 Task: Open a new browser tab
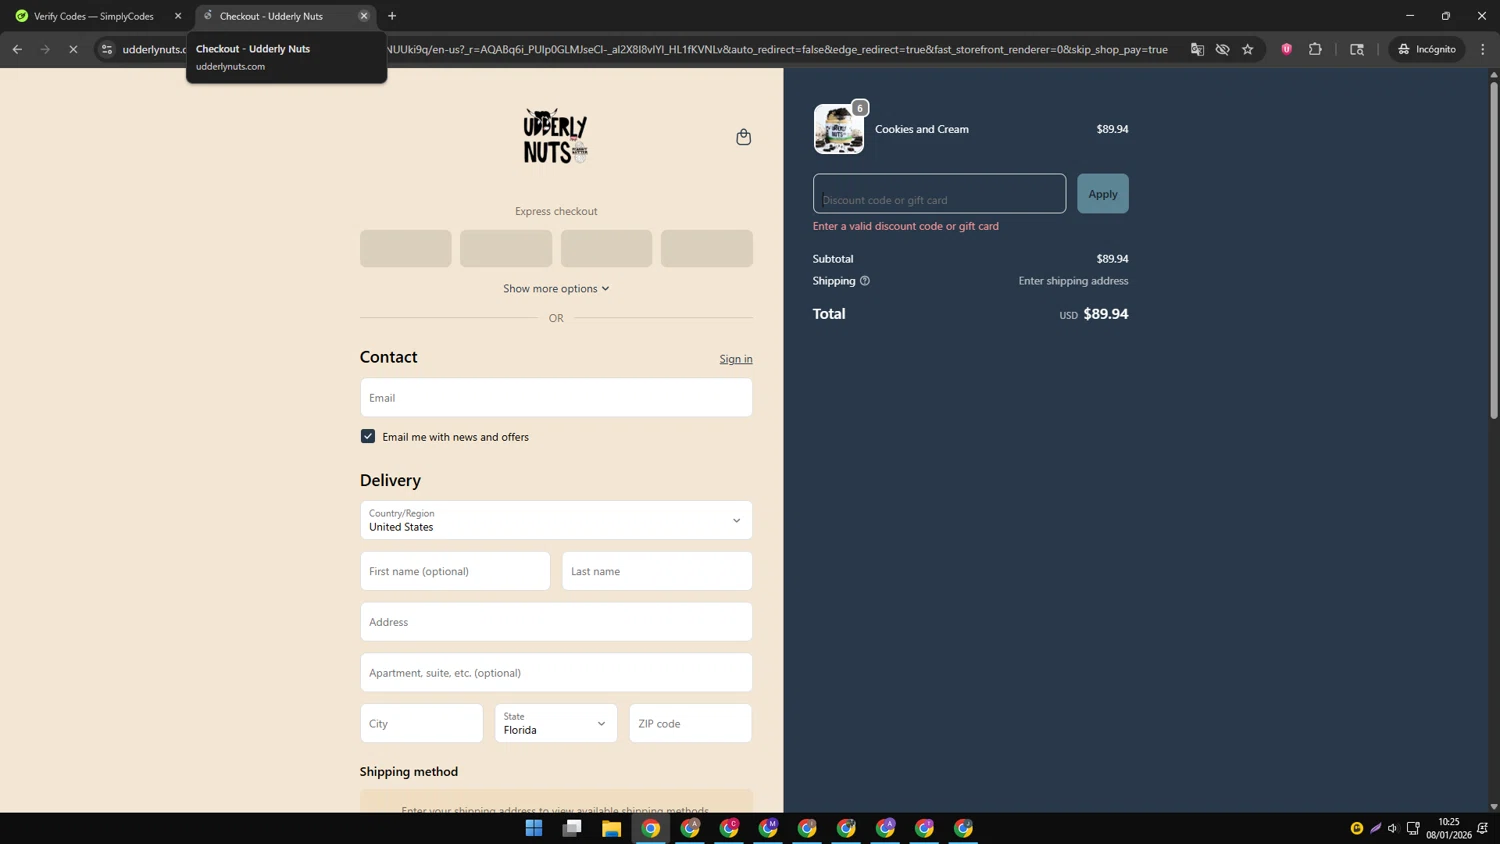pyautogui.click(x=392, y=16)
